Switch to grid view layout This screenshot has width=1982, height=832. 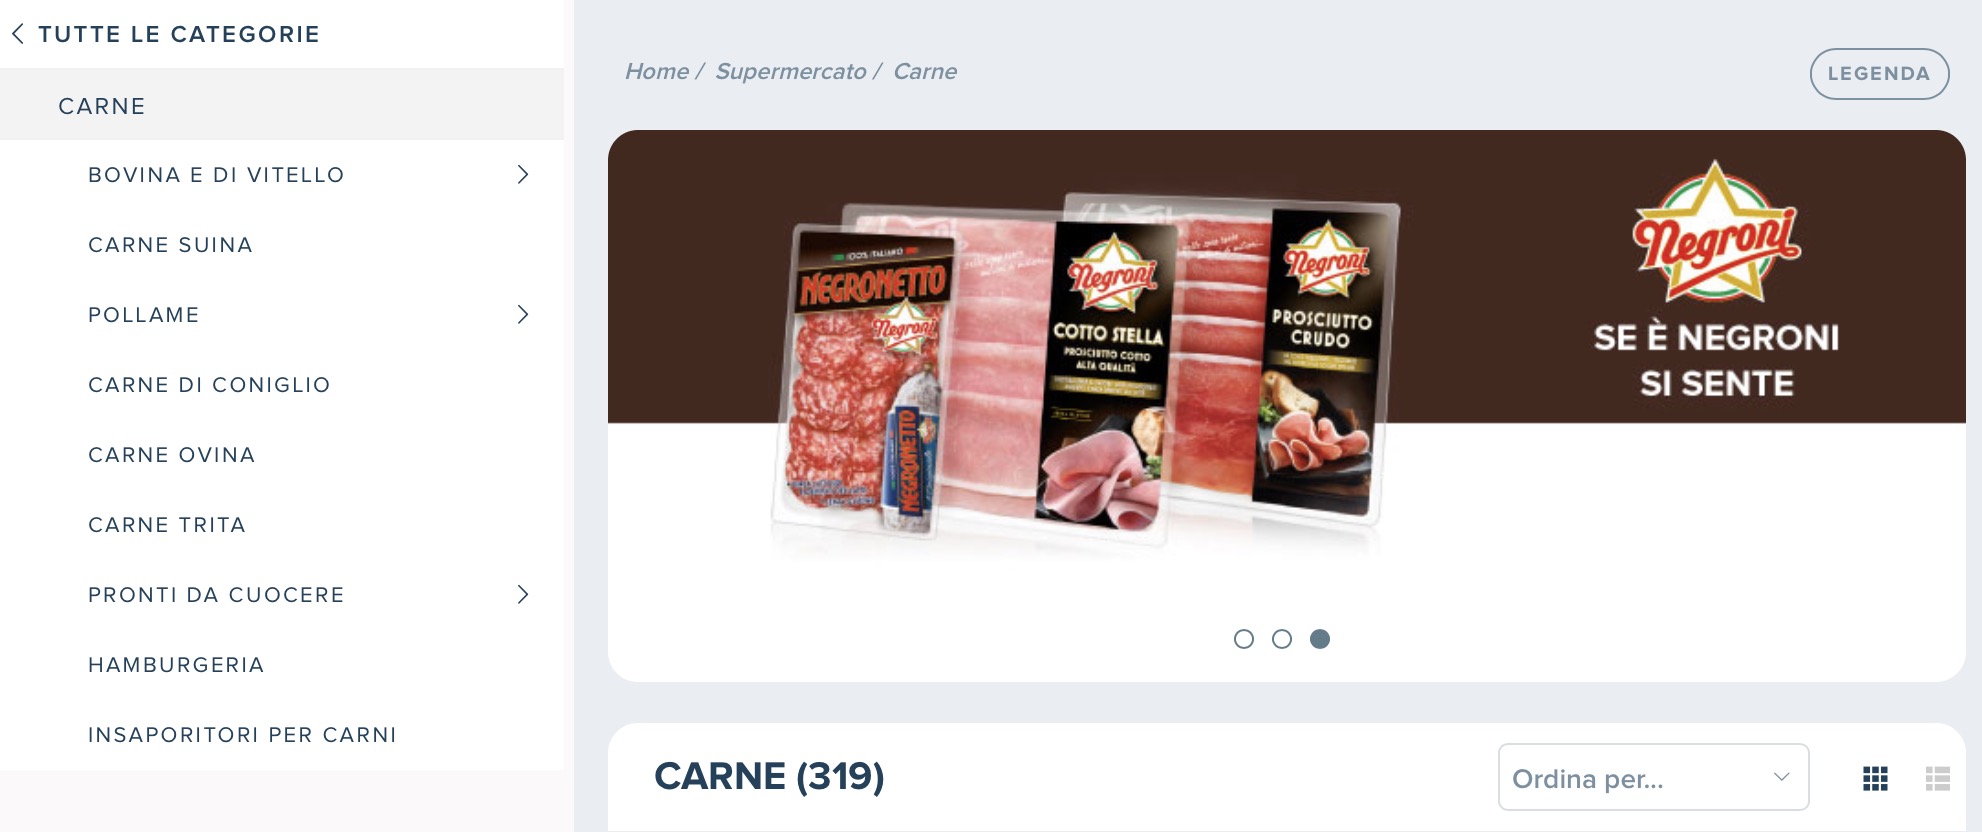1875,778
